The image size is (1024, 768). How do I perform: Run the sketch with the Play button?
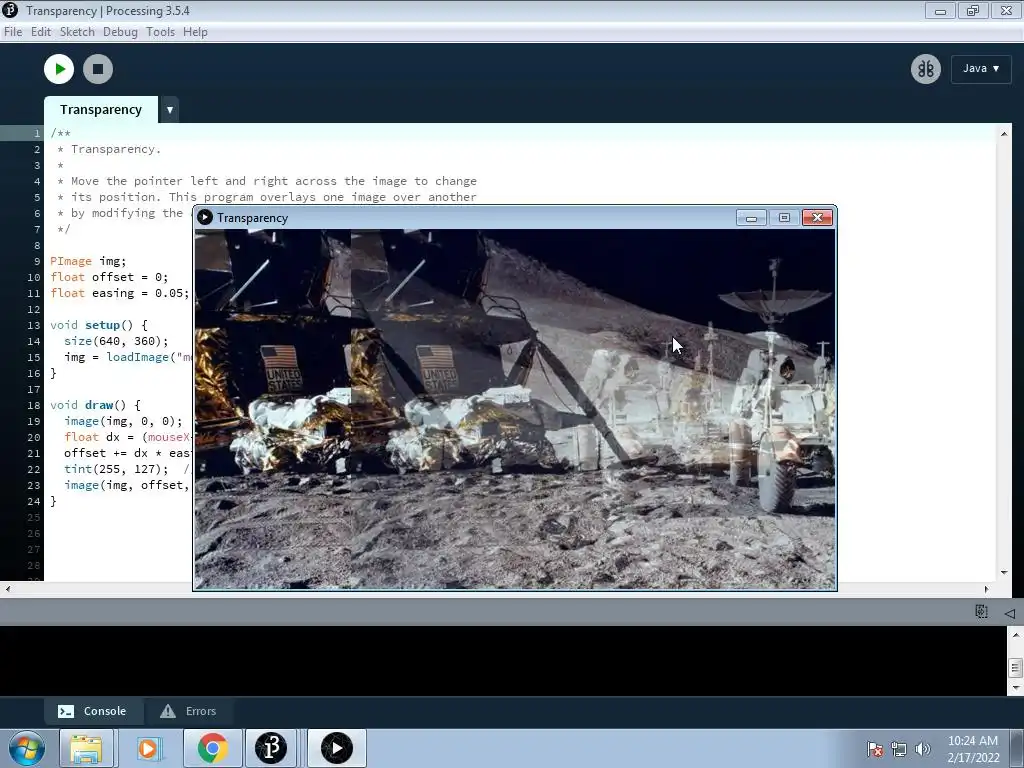pos(59,69)
